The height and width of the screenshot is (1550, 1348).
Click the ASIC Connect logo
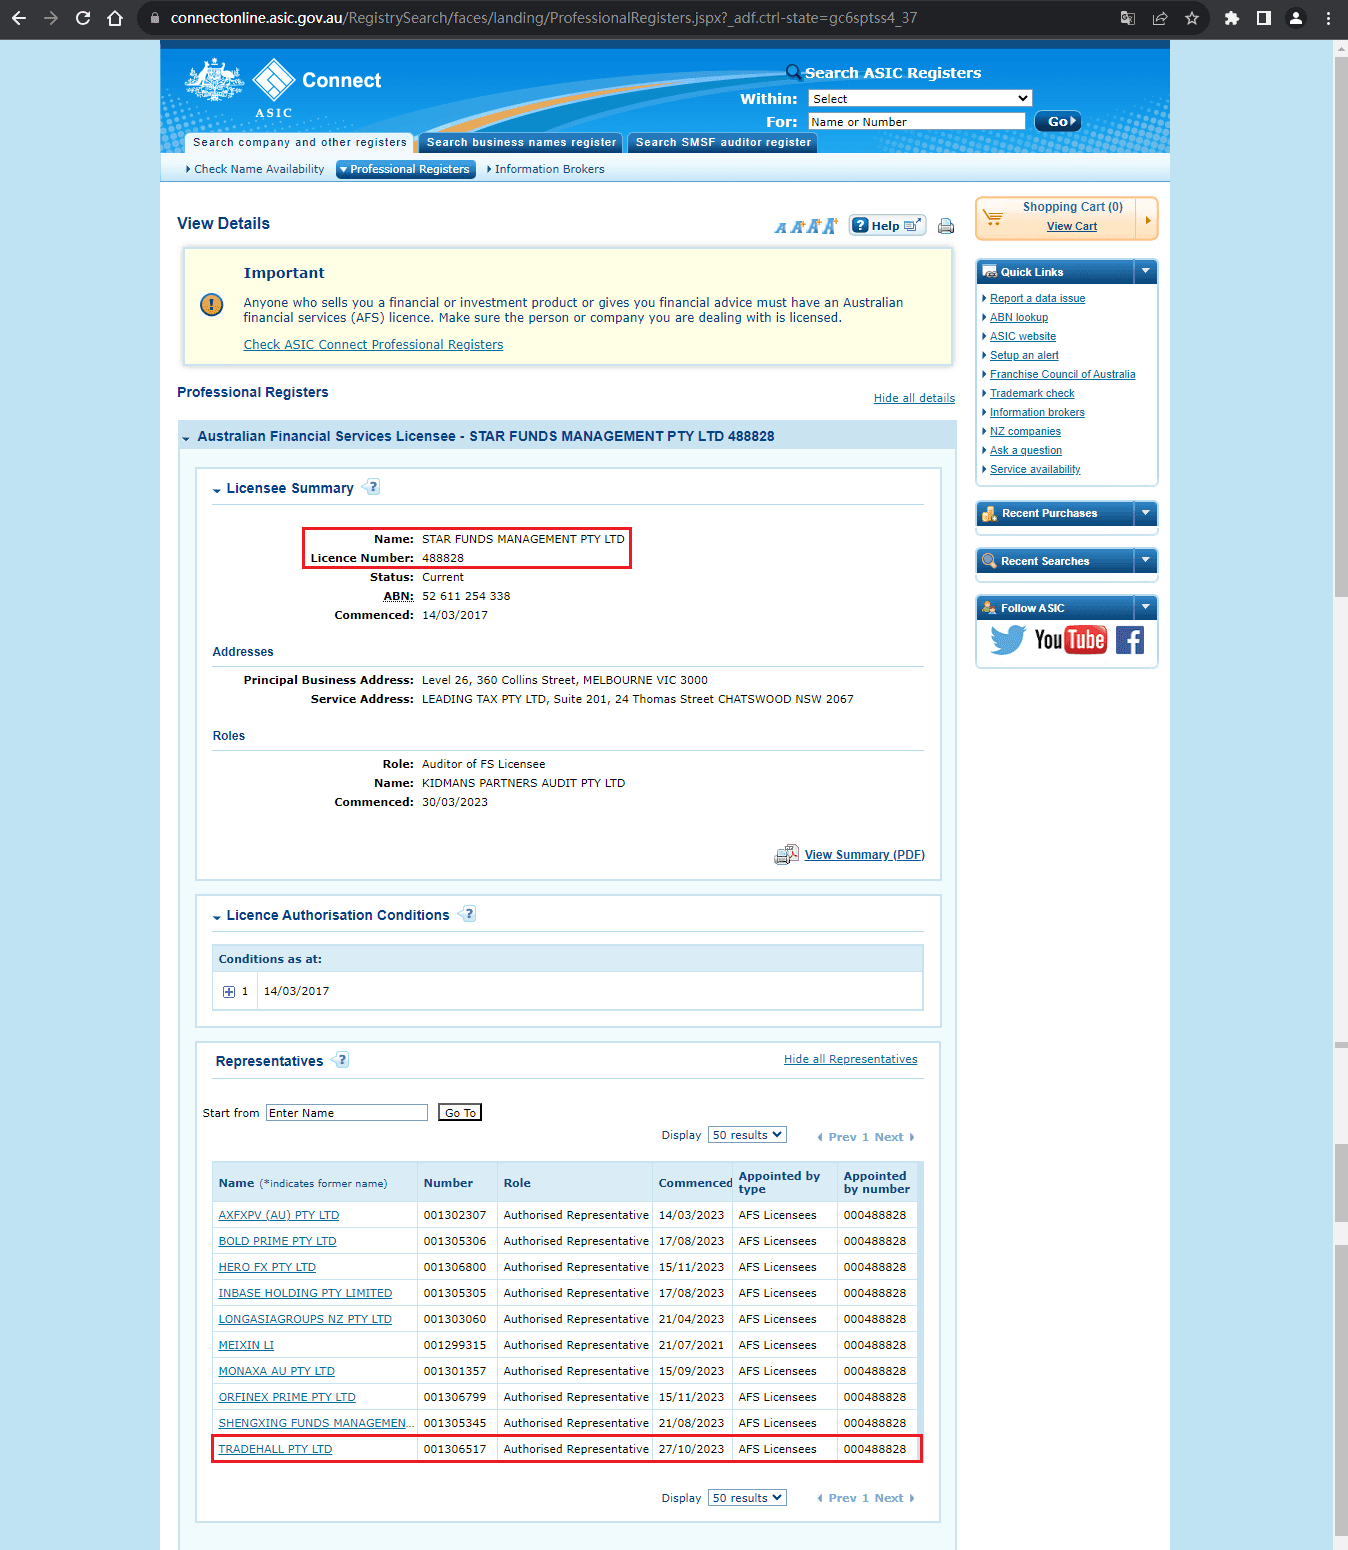click(284, 88)
